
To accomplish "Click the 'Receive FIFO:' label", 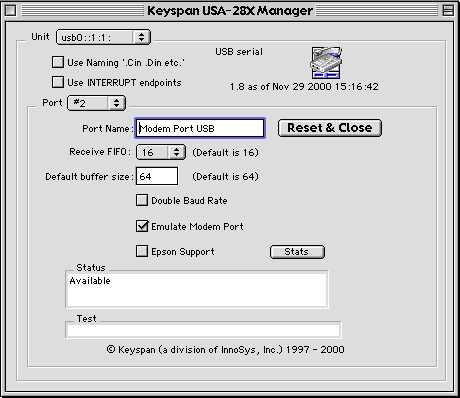I will pos(100,152).
